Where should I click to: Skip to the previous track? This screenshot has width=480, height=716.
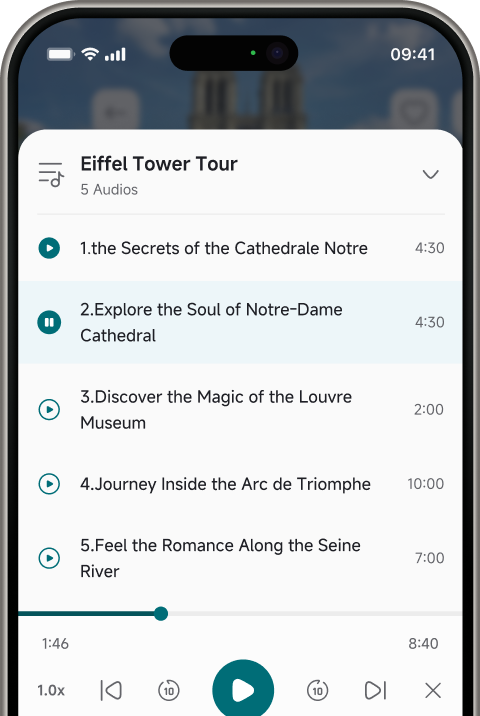point(111,690)
